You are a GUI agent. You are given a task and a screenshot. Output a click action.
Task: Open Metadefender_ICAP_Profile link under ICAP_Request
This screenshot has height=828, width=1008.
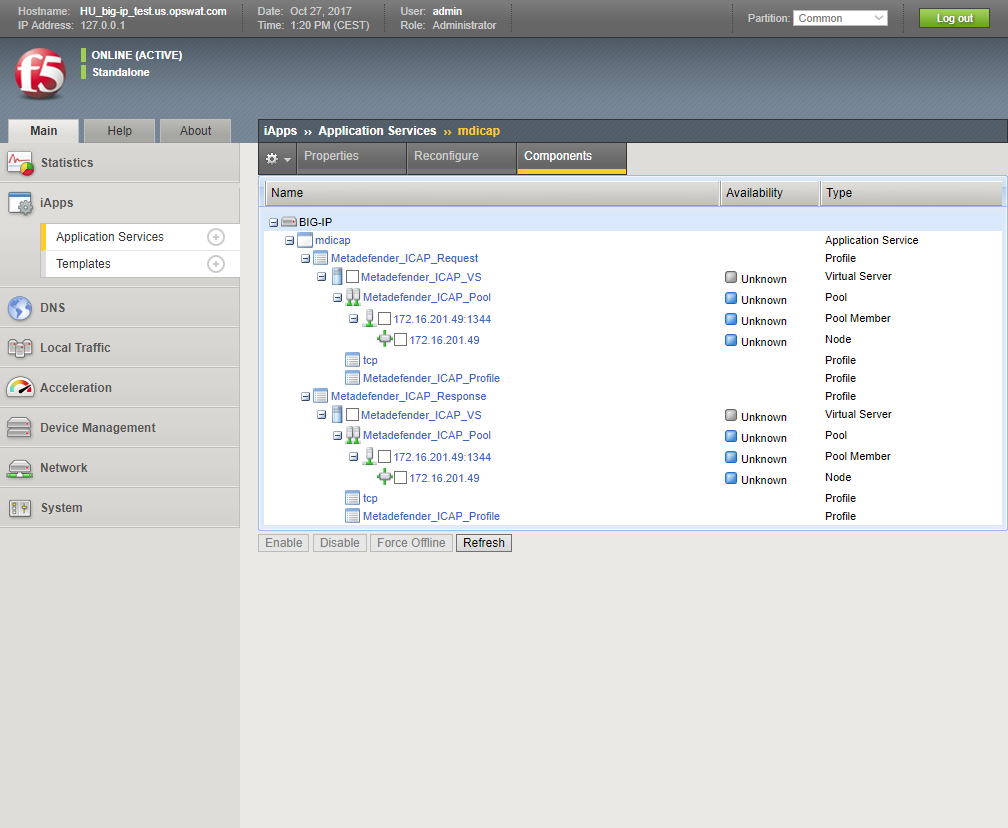(x=431, y=379)
